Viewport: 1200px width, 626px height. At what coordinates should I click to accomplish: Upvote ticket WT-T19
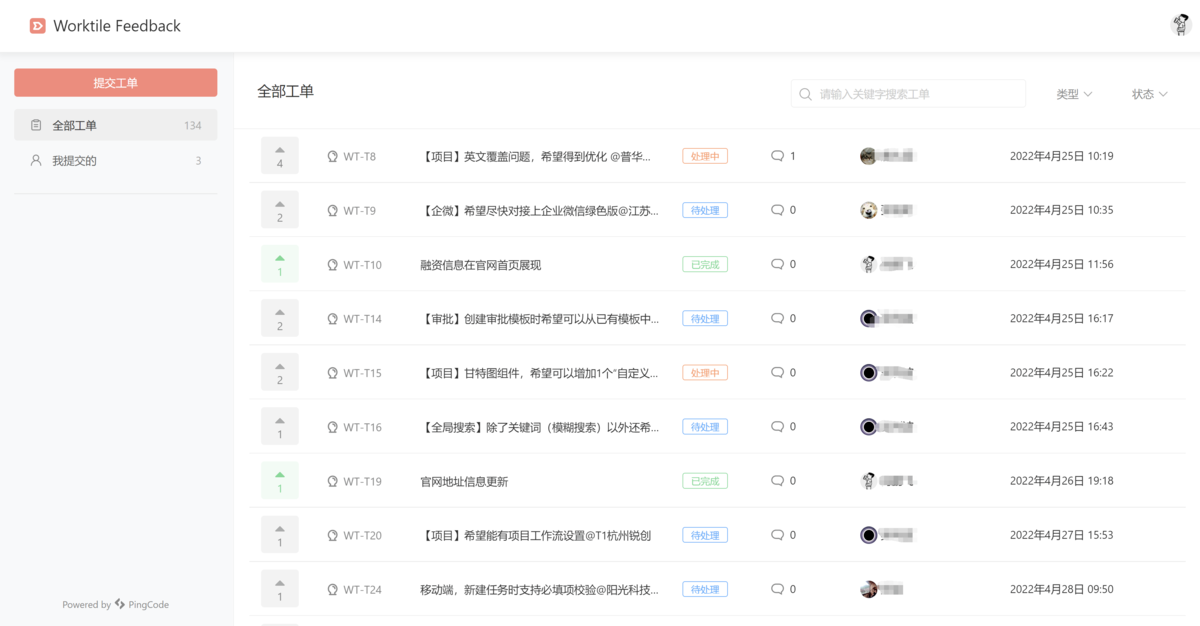tap(279, 480)
